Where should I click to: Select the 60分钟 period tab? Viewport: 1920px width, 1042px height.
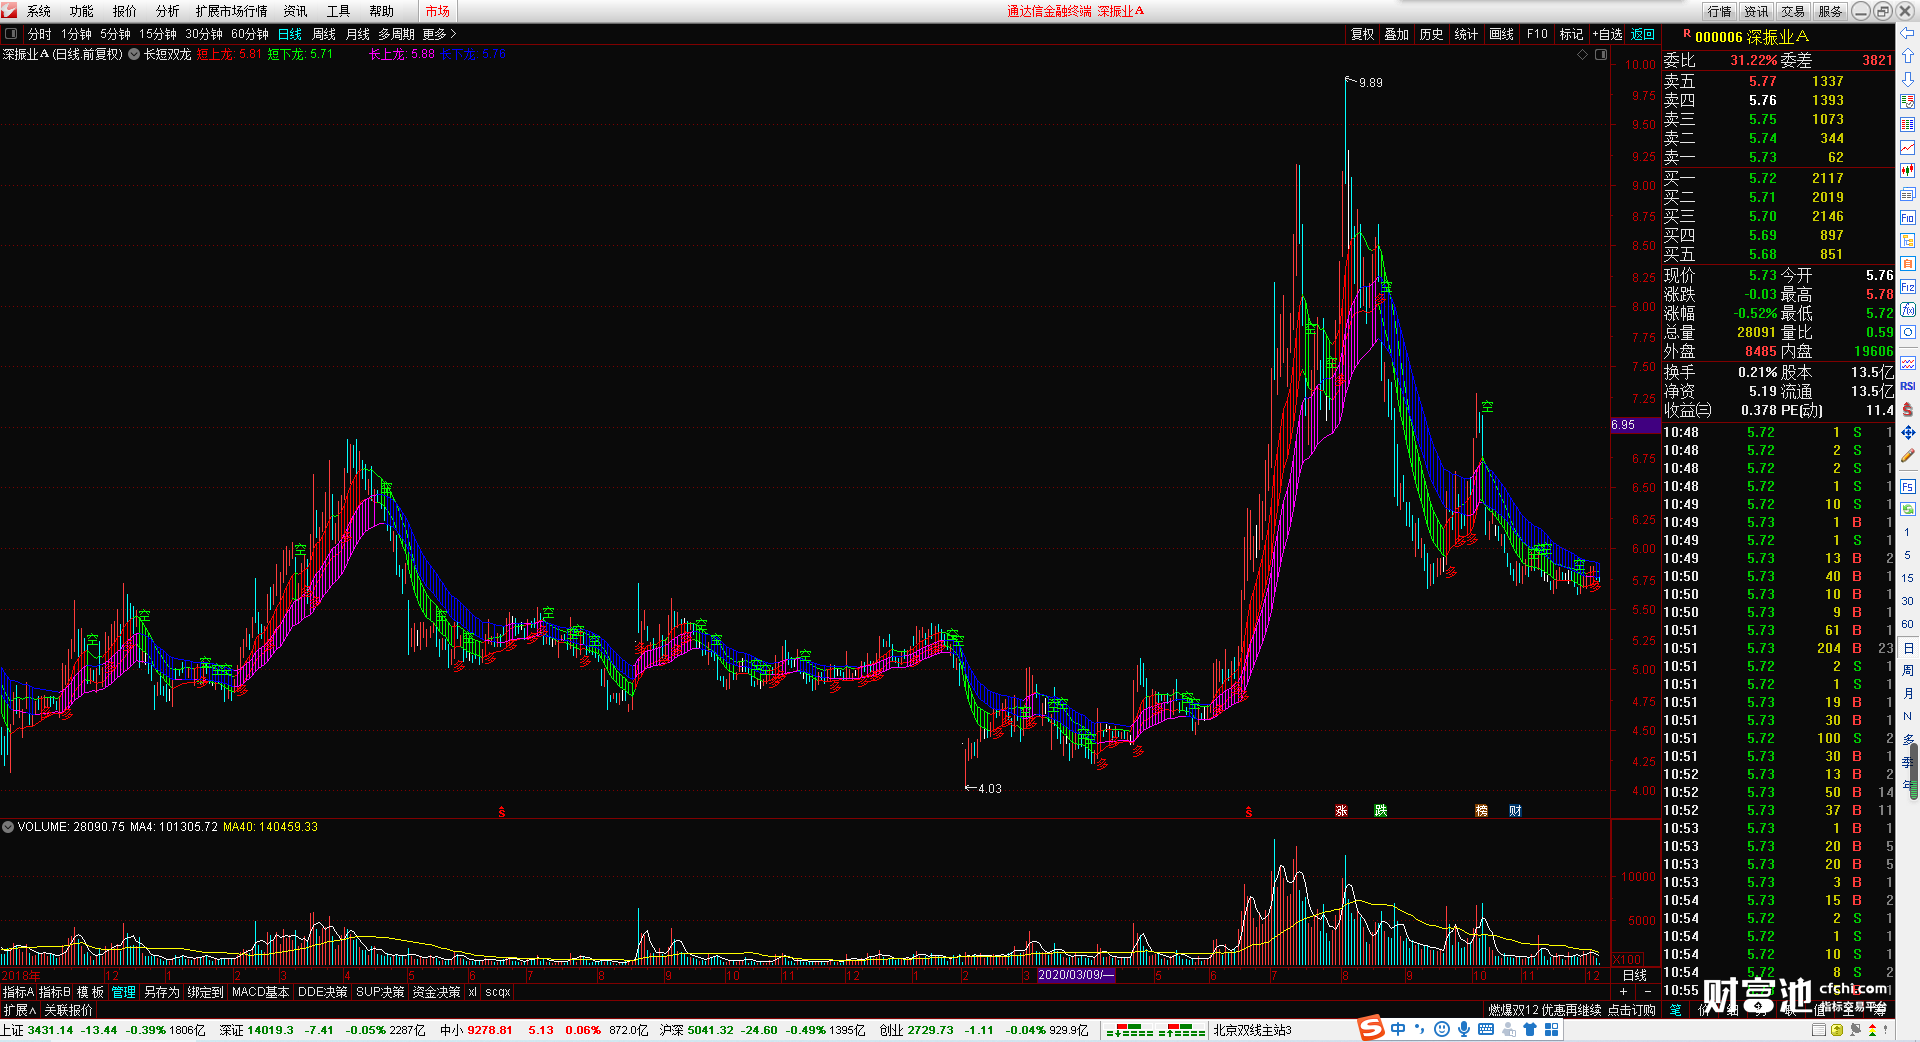tap(250, 34)
